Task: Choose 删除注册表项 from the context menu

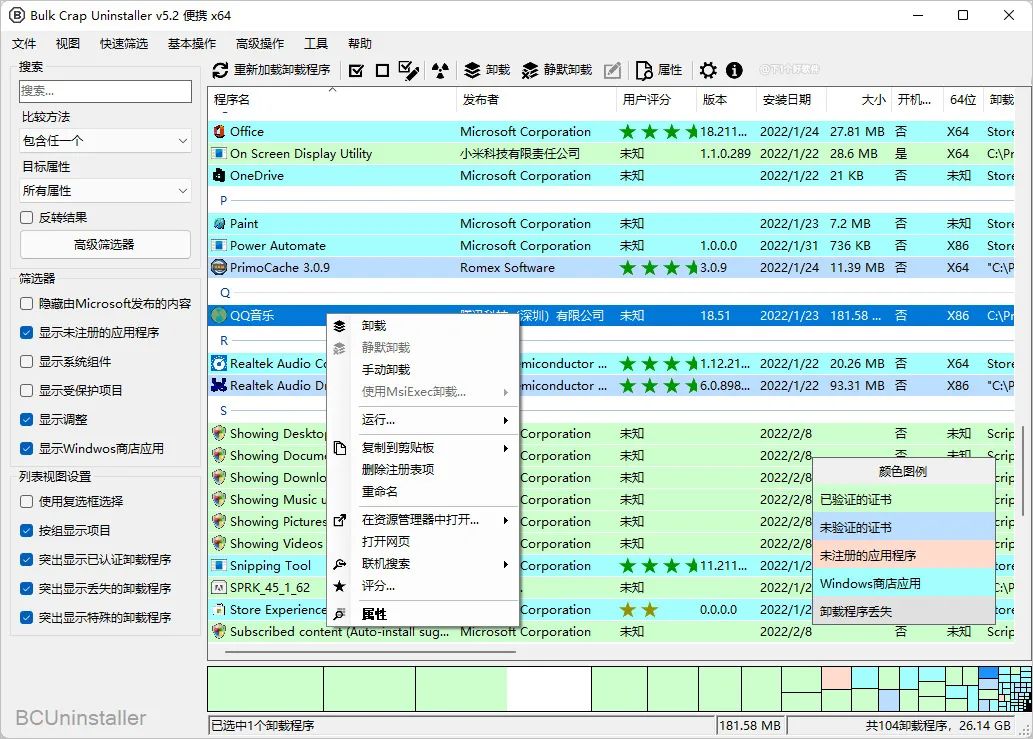Action: 398,469
